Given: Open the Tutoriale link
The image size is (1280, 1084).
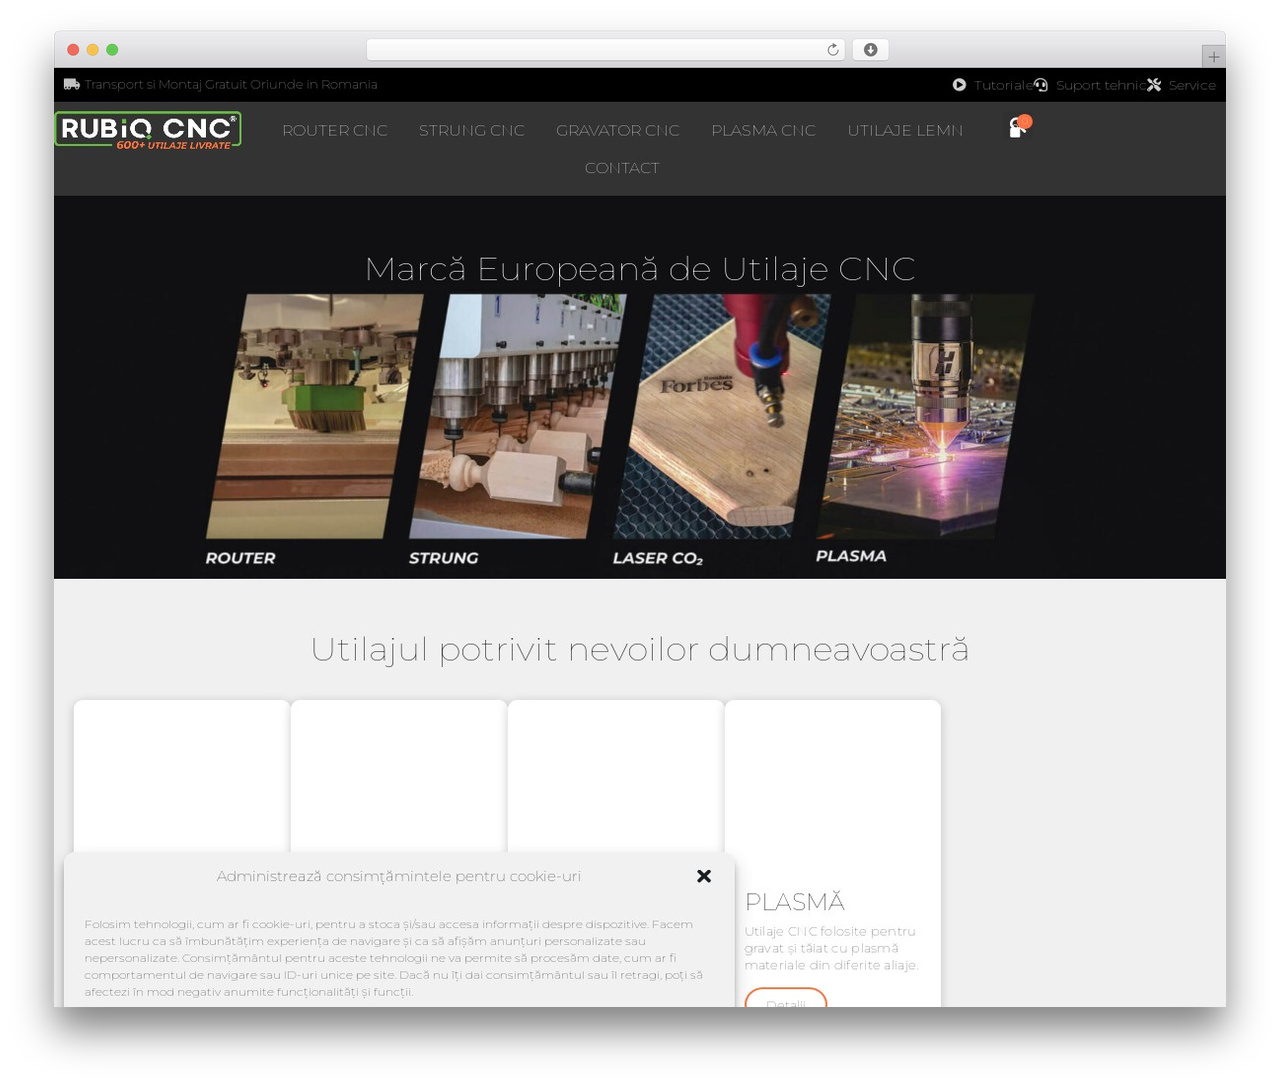Looking at the screenshot, I should (x=1003, y=85).
